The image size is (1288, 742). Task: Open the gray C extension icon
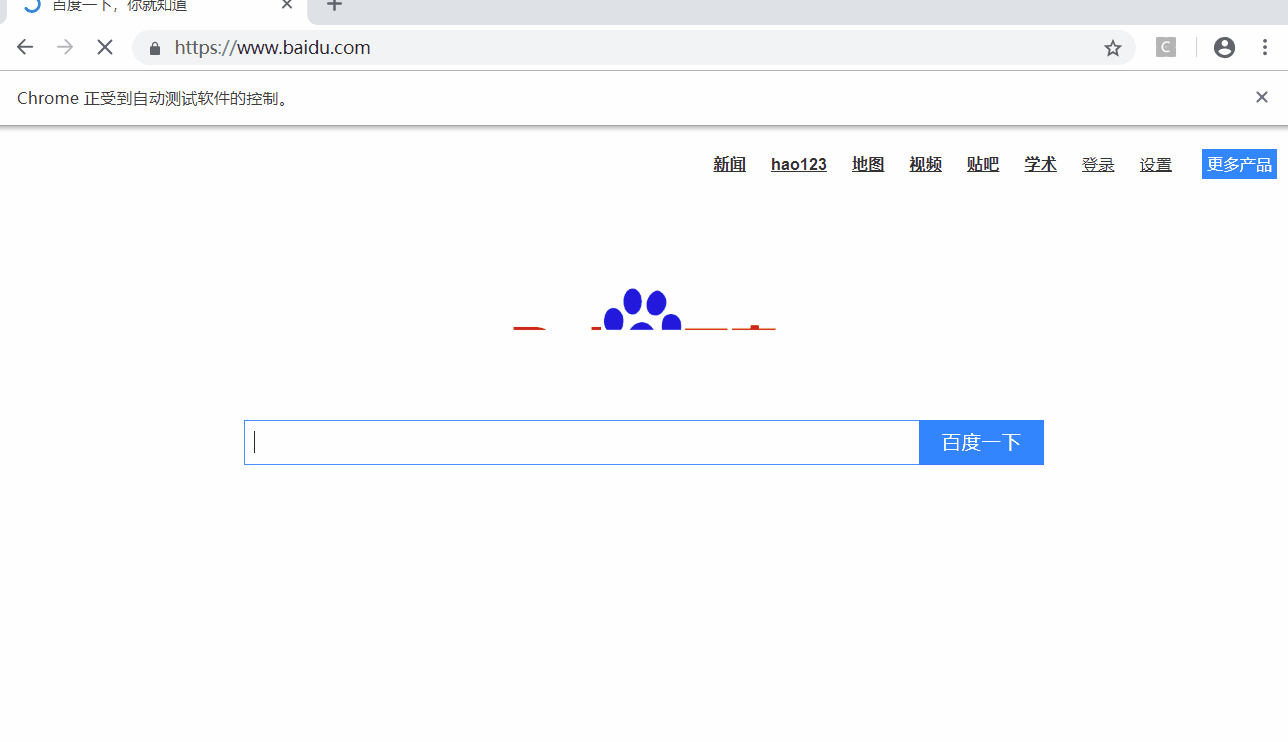pyautogui.click(x=1166, y=47)
